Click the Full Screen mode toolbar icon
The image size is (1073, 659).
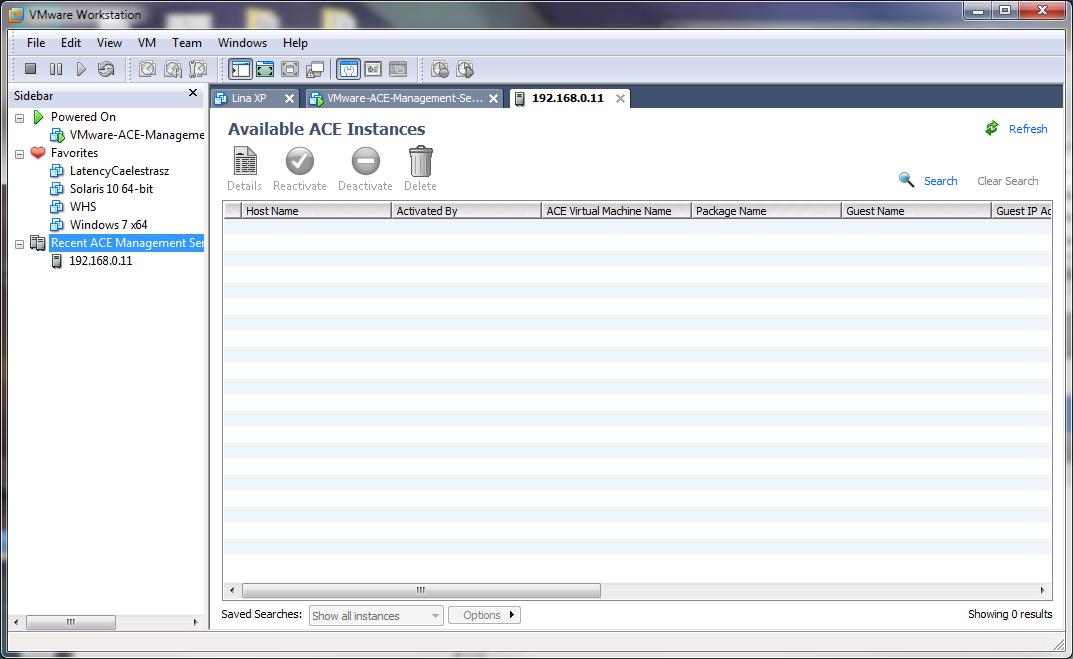tap(265, 69)
